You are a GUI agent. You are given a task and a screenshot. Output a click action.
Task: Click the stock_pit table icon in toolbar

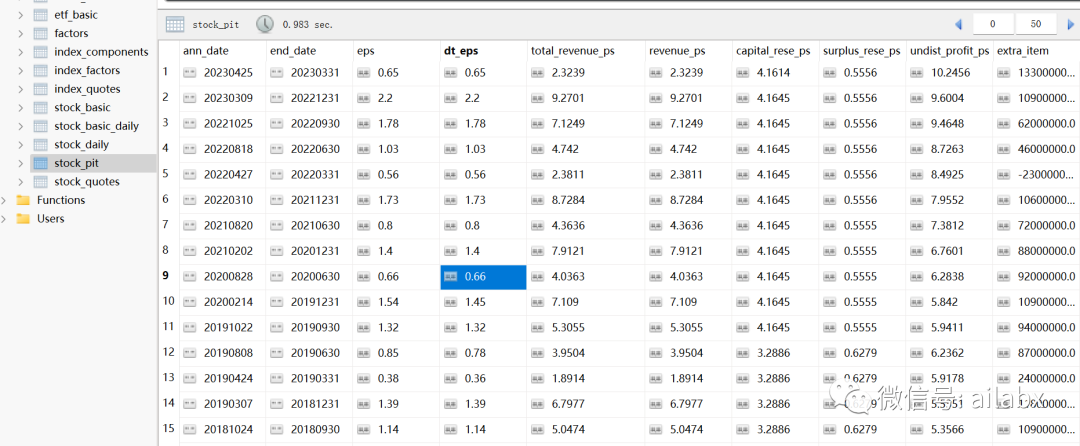click(x=175, y=24)
